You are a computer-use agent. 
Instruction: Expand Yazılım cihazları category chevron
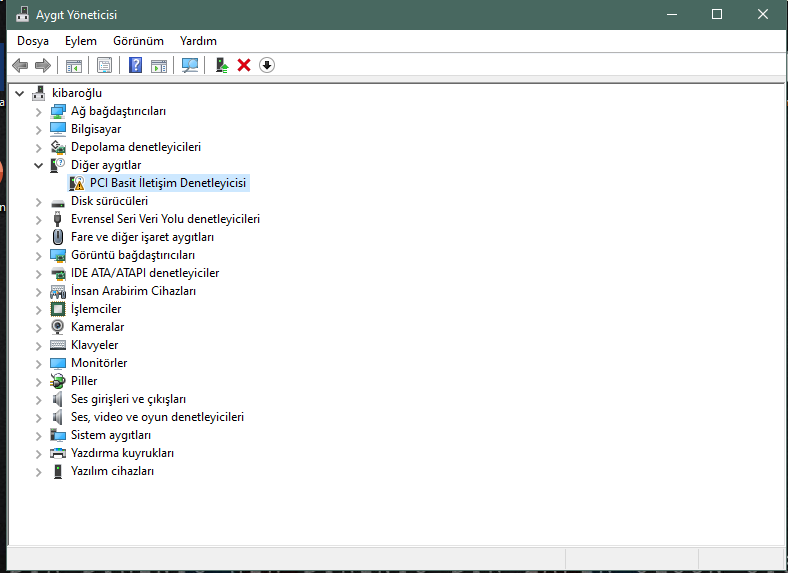tap(39, 472)
